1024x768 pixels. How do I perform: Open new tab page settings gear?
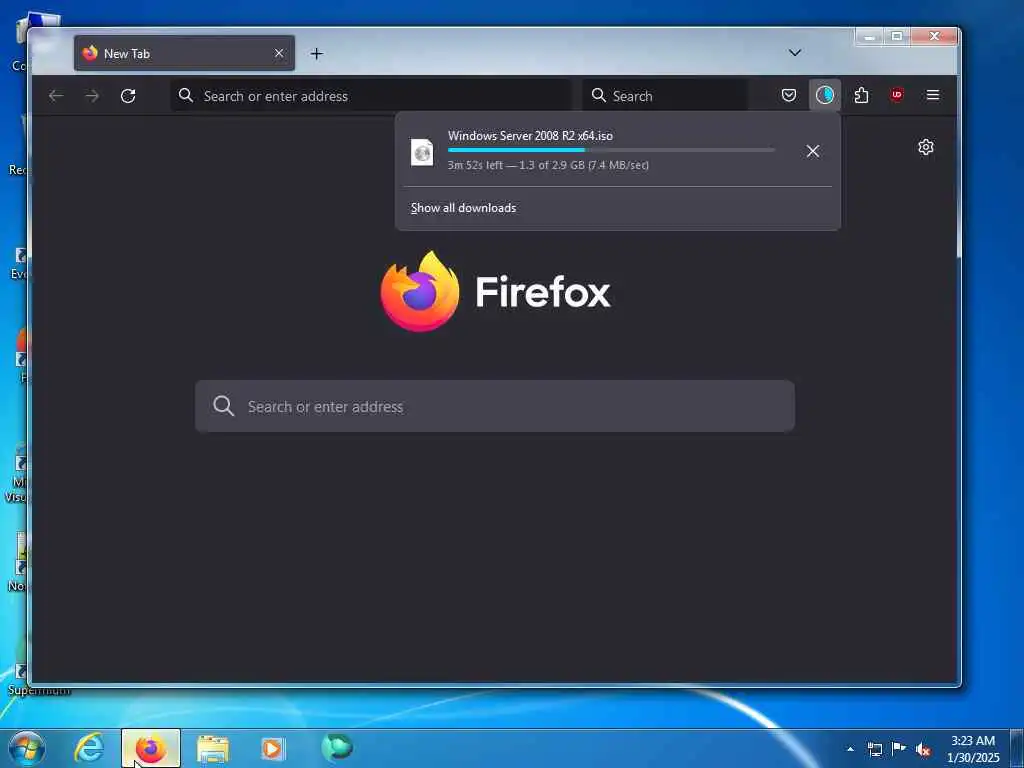[x=925, y=147]
